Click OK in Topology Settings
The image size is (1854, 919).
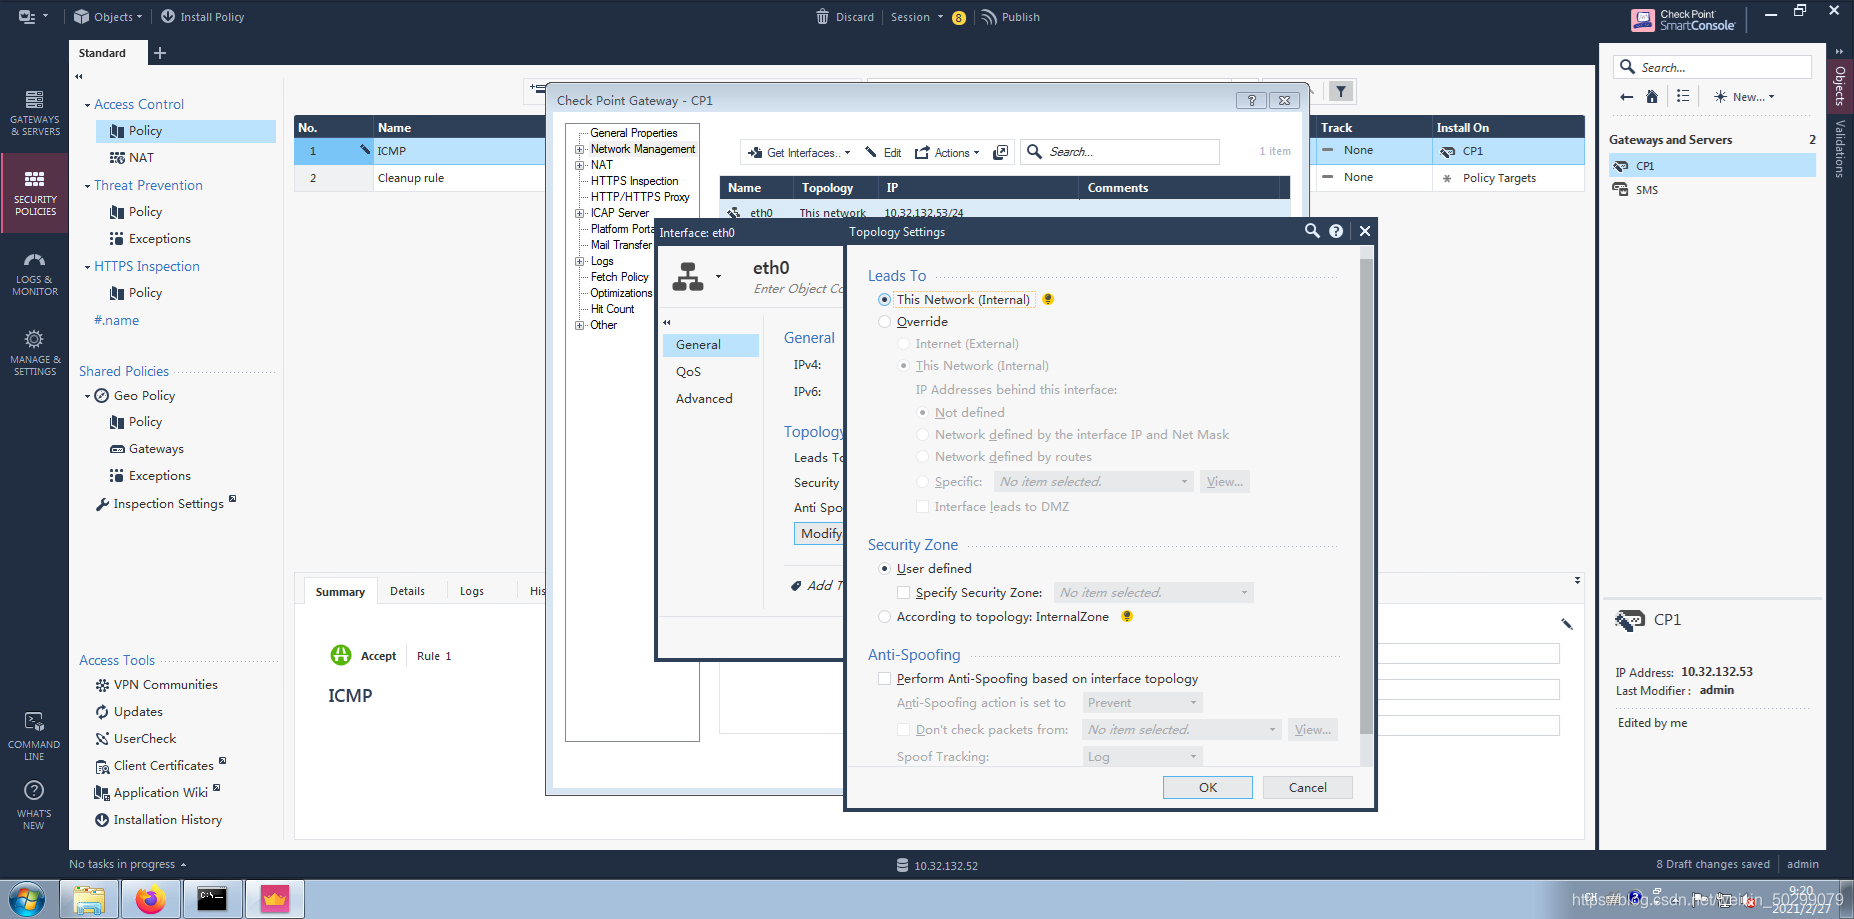(x=1208, y=788)
